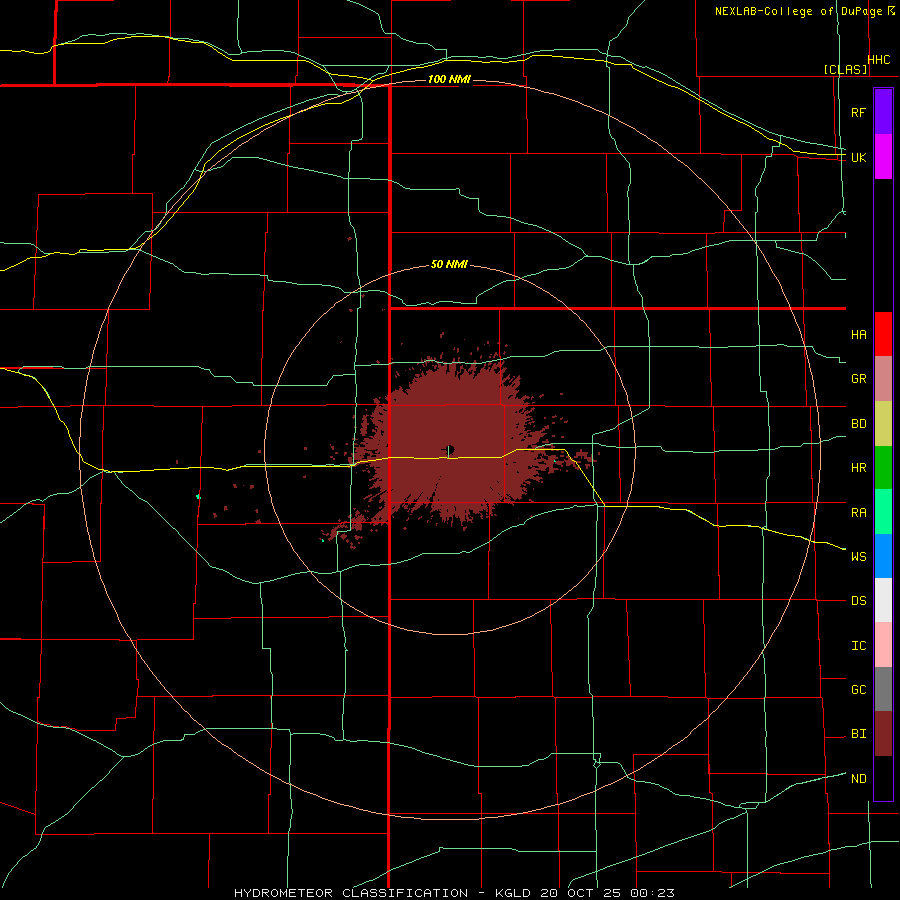Viewport: 900px width, 900px height.
Task: Click the "BI" legend label
Action: (x=859, y=734)
